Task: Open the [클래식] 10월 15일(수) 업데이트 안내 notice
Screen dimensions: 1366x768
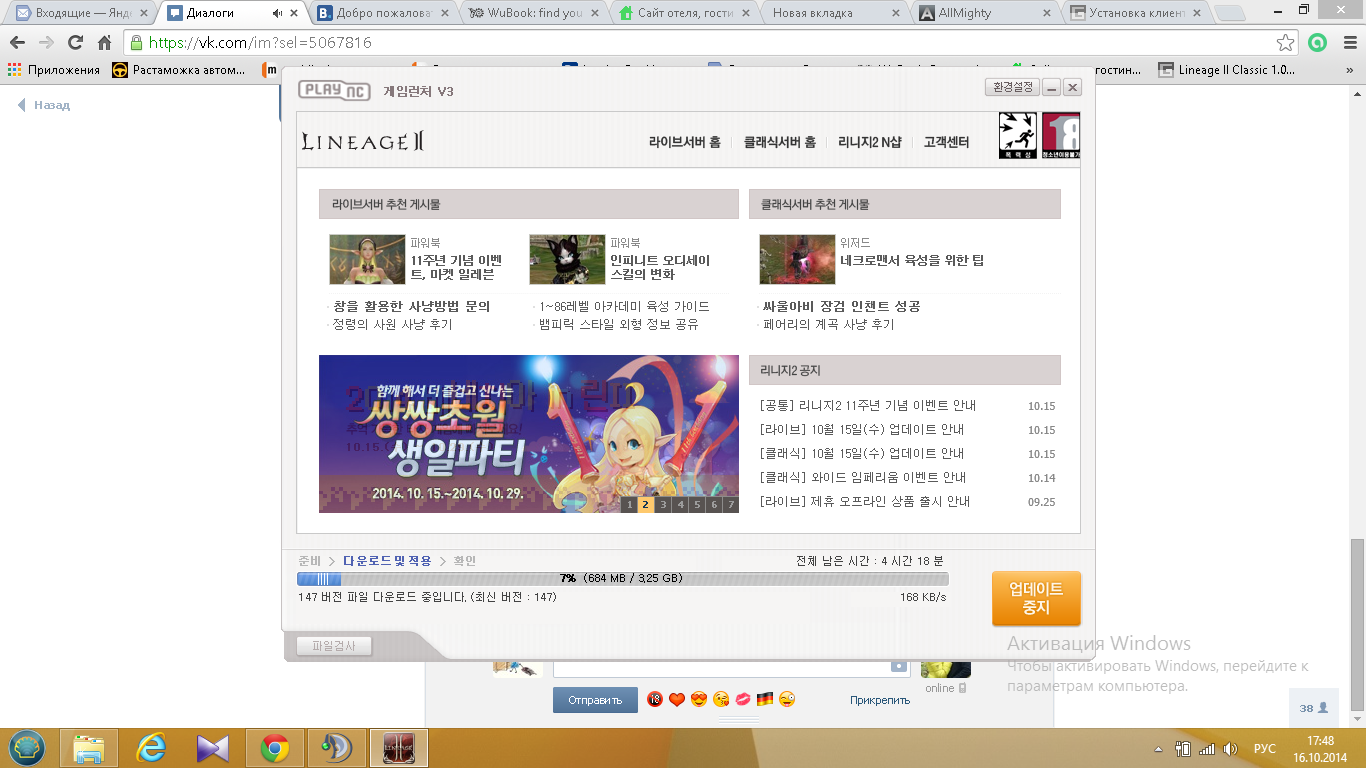Action: (862, 454)
